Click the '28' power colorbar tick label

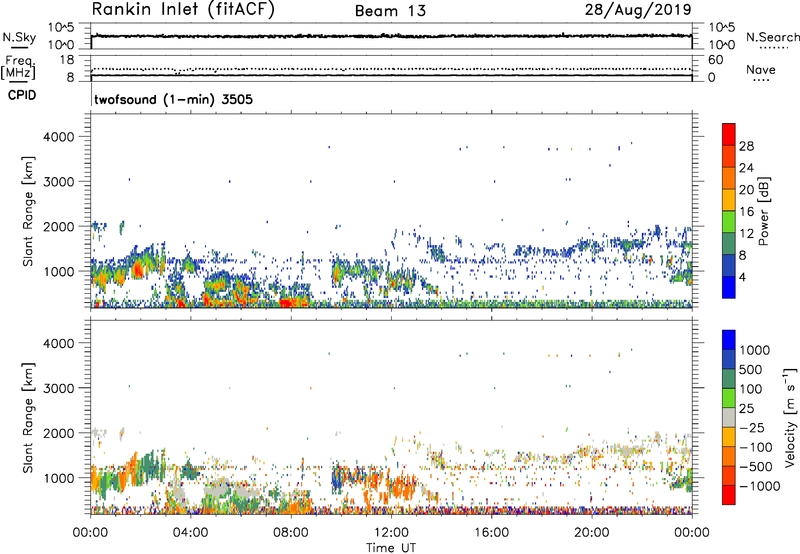tap(746, 146)
